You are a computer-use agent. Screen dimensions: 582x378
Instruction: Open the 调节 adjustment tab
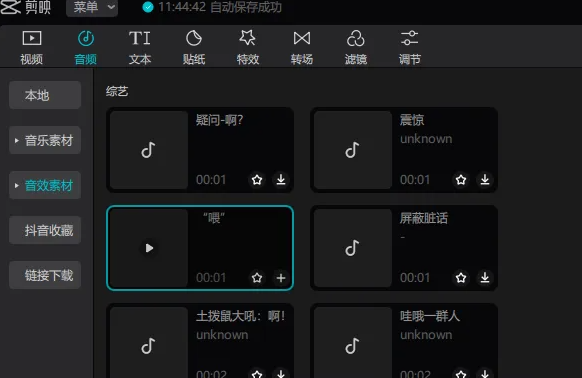coord(410,48)
